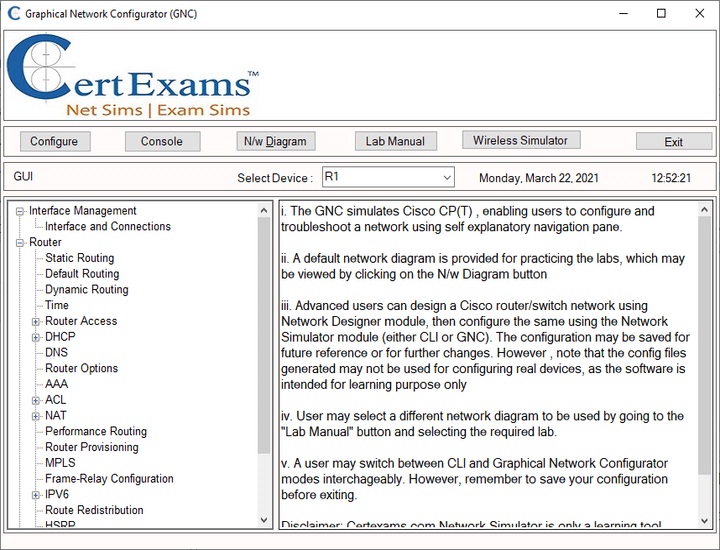720x550 pixels.
Task: Click the description pane scroll-down arrow
Action: (x=704, y=521)
